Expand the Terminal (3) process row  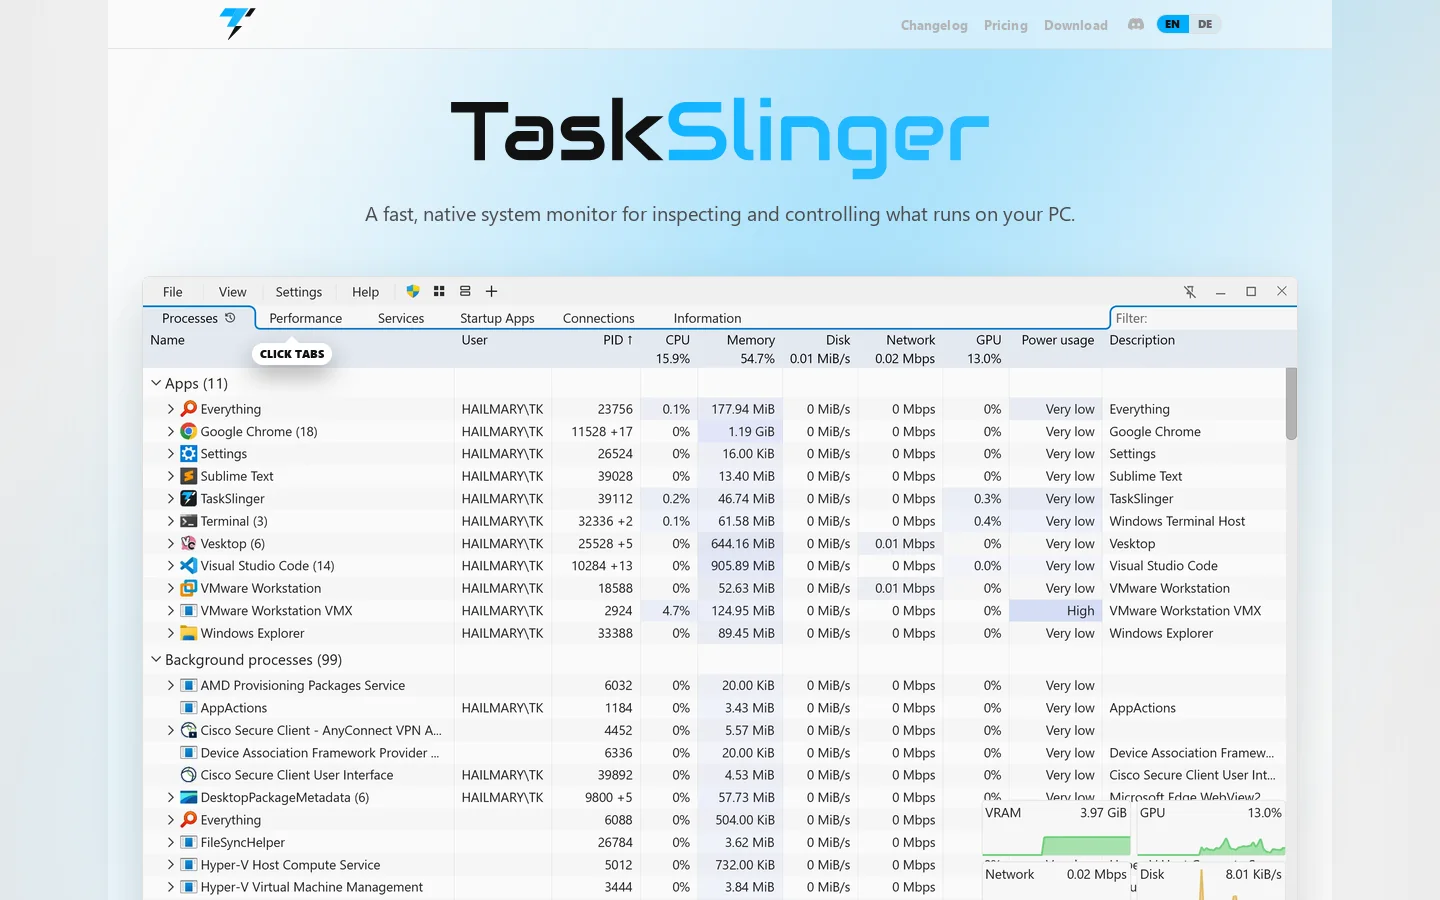click(x=171, y=521)
